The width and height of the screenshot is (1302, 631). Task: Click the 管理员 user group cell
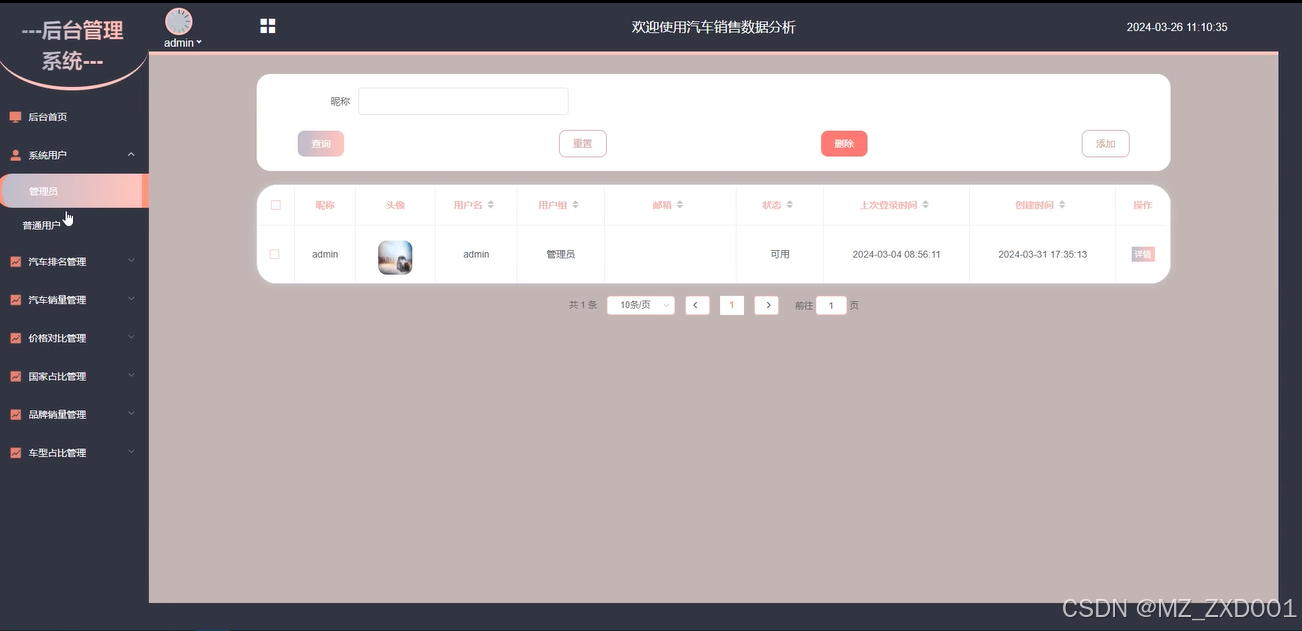tap(561, 254)
